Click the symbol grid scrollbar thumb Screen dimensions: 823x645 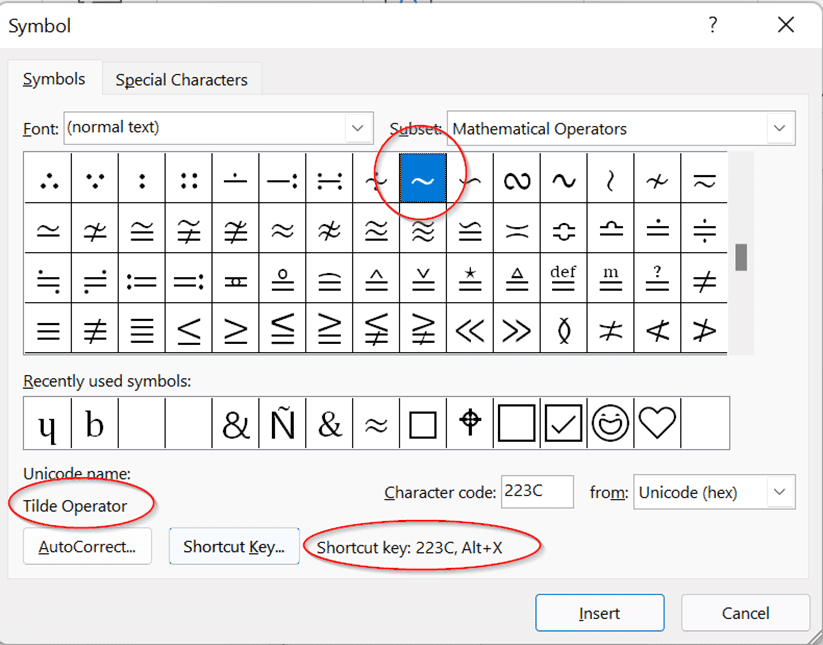coord(741,257)
